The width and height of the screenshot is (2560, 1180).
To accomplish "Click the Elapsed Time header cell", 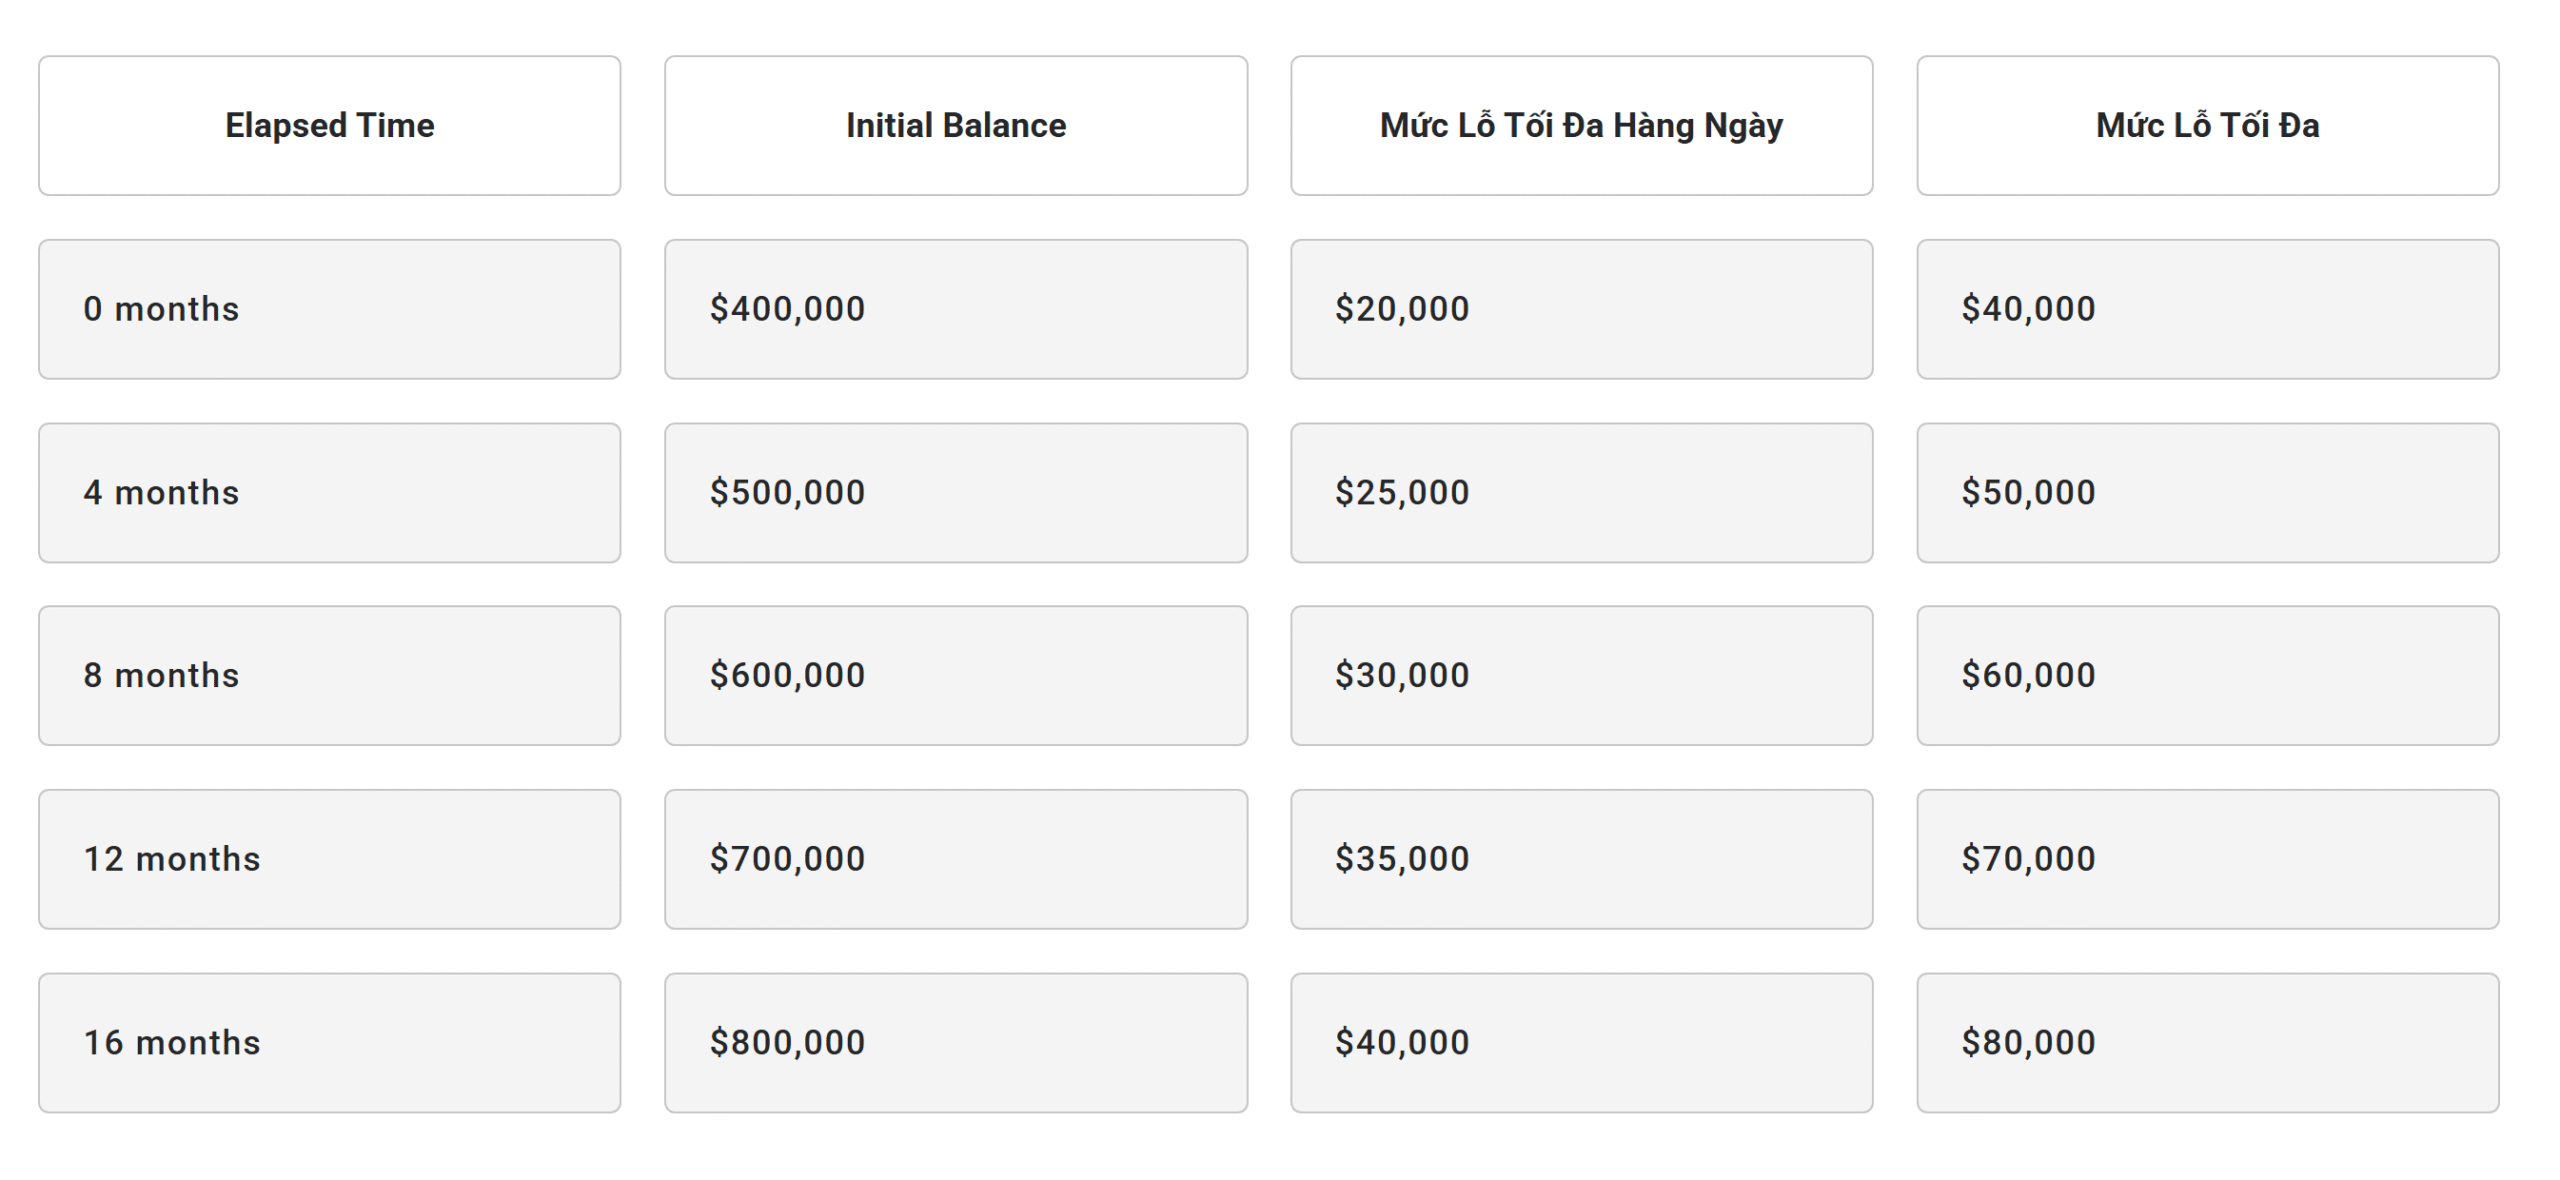I will click(x=329, y=125).
